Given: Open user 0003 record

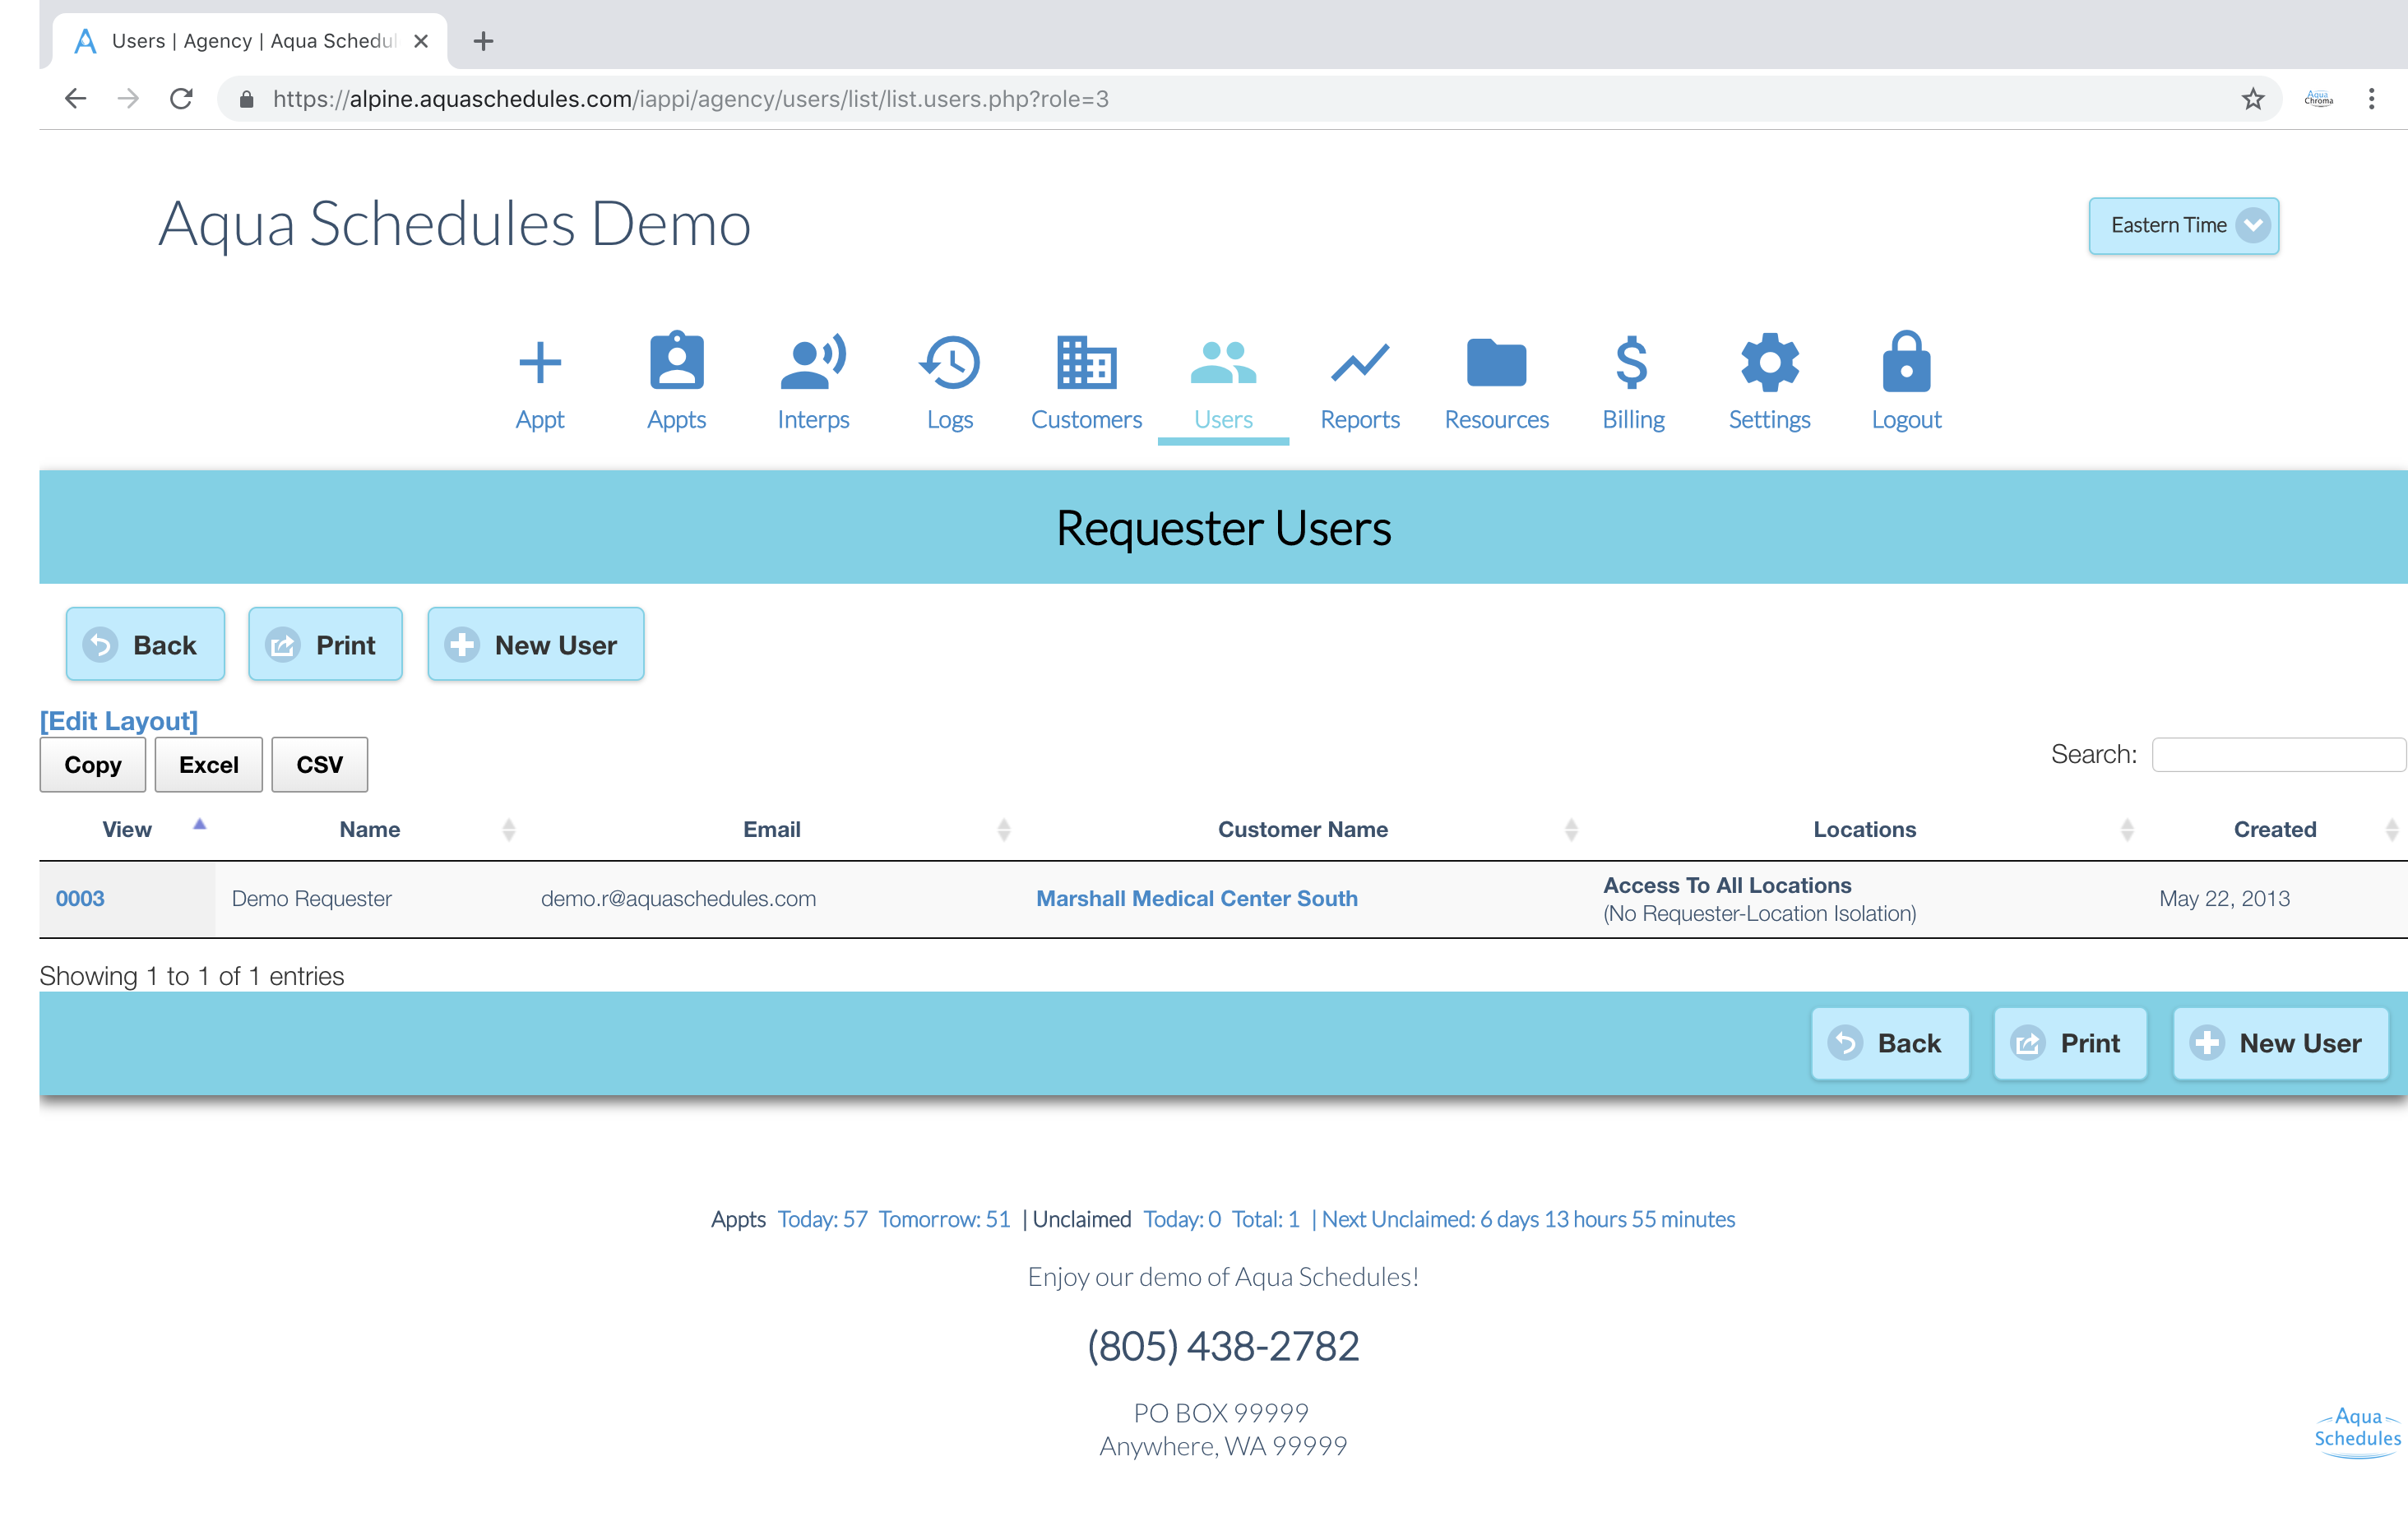Looking at the screenshot, I should (x=80, y=898).
